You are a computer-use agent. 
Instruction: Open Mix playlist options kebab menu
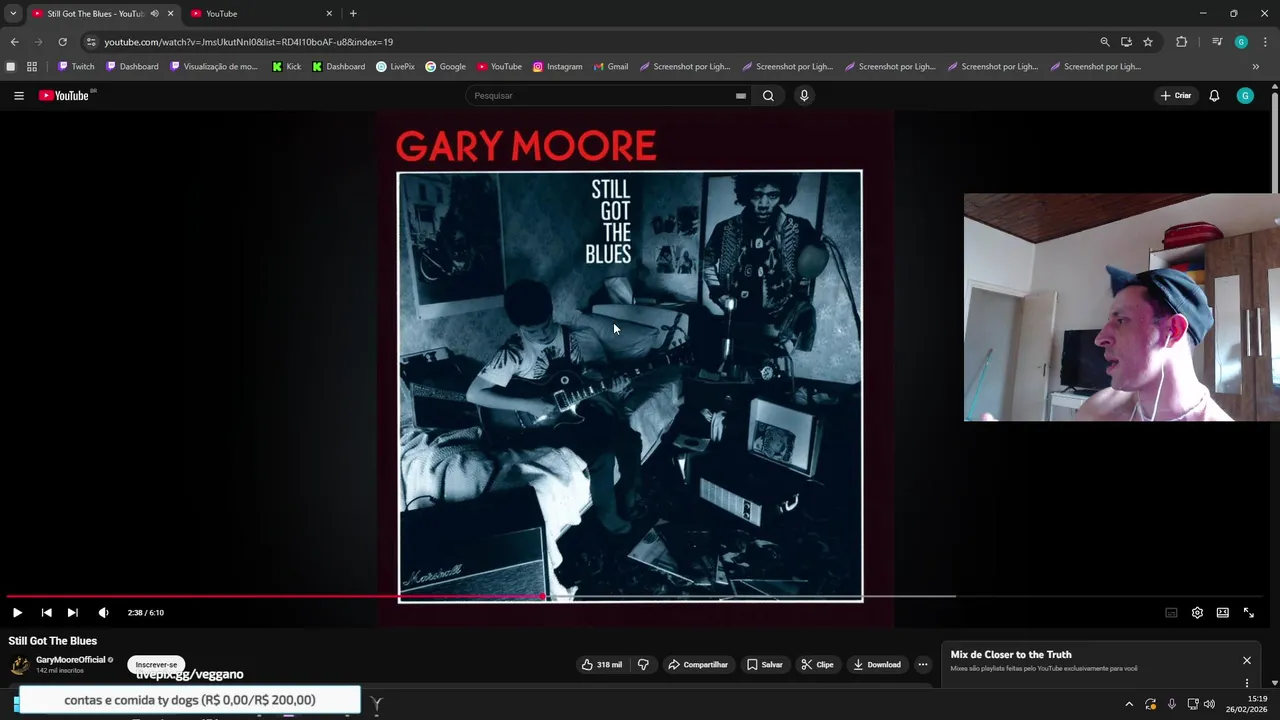point(1247,683)
